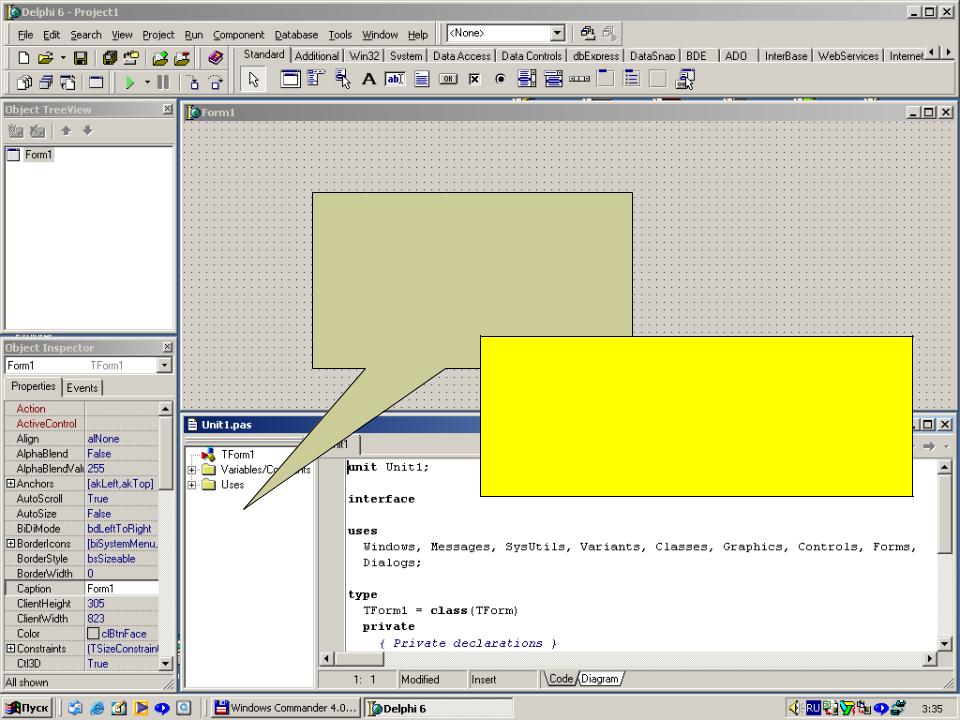
Task: Select the ComboBox component icon
Action: [553, 78]
